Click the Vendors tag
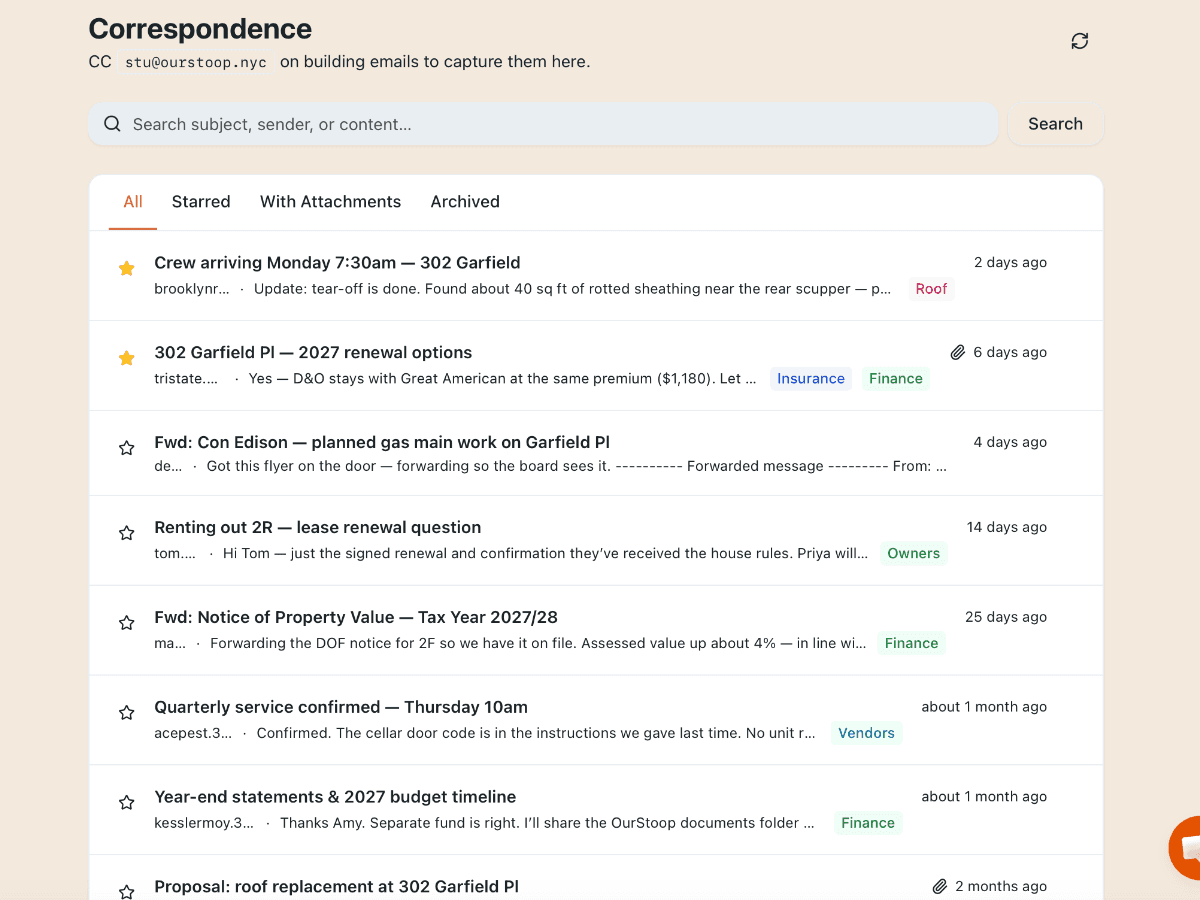 (866, 733)
